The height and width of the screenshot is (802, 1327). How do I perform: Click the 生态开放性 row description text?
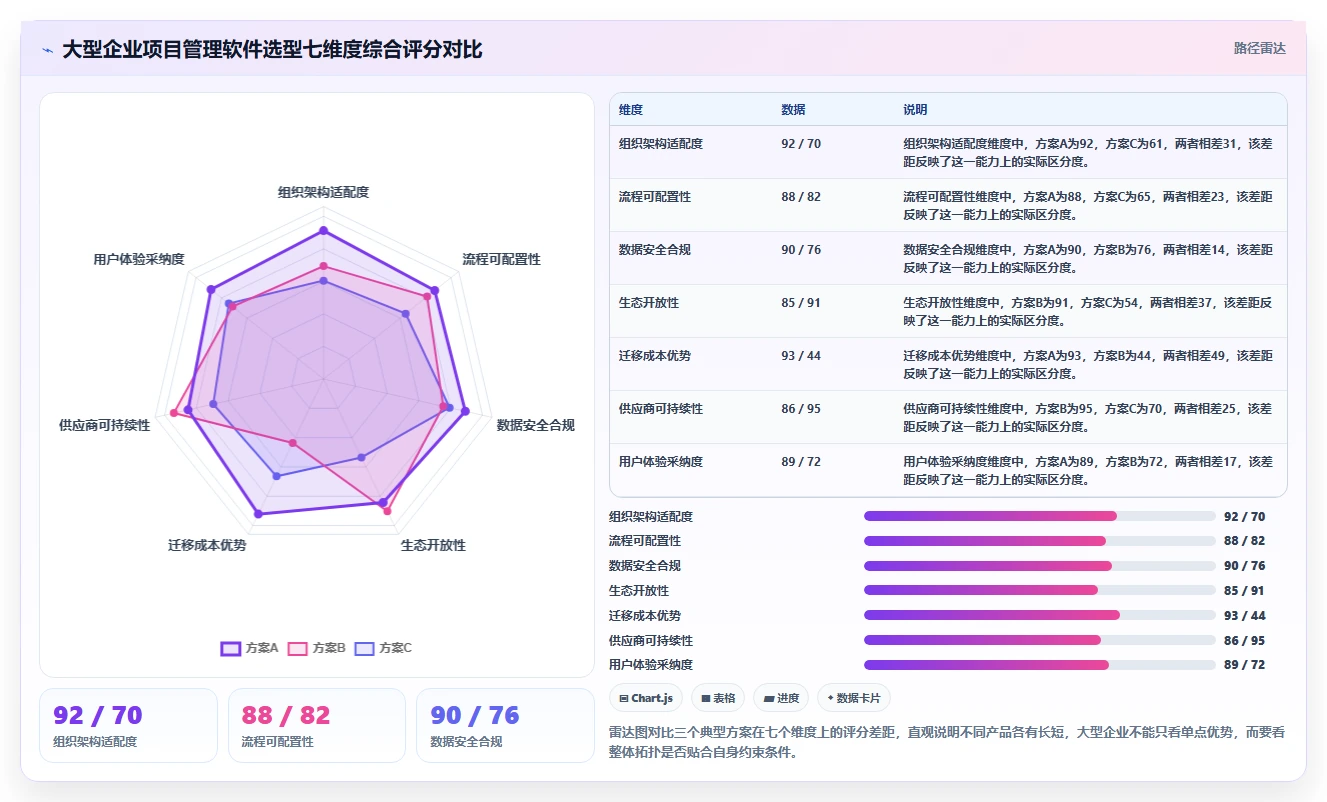pos(1088,312)
